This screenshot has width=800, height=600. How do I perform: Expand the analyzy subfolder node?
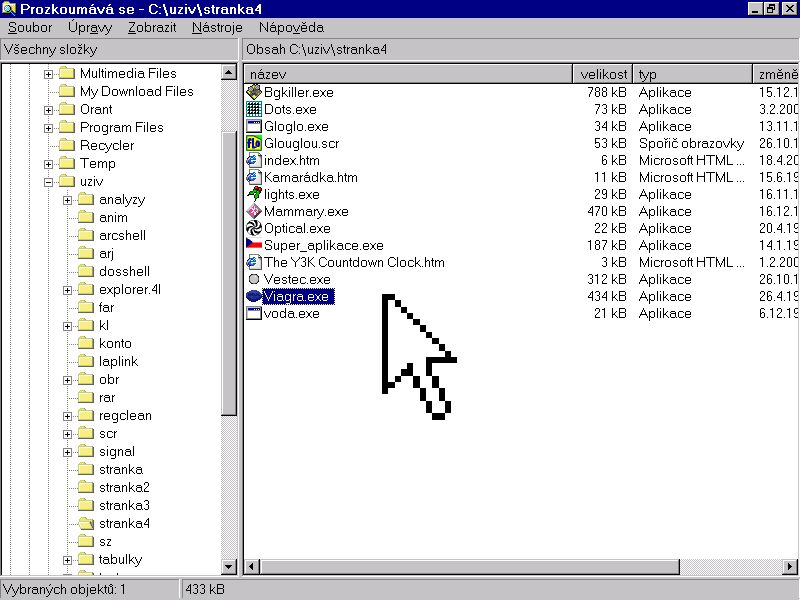point(68,199)
